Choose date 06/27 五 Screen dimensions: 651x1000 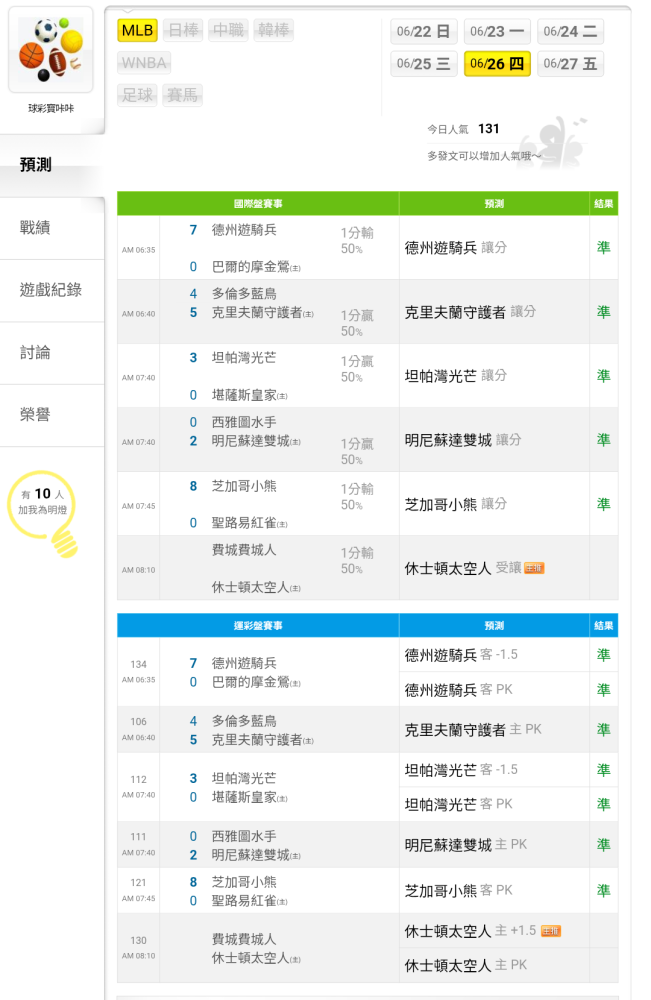(570, 64)
